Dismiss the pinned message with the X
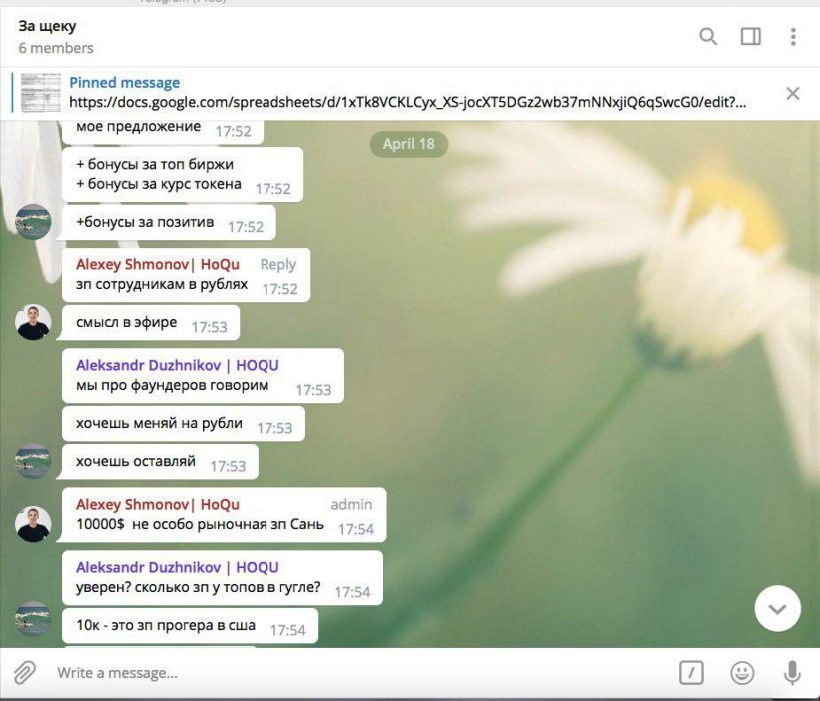Image resolution: width=820 pixels, height=701 pixels. point(793,93)
